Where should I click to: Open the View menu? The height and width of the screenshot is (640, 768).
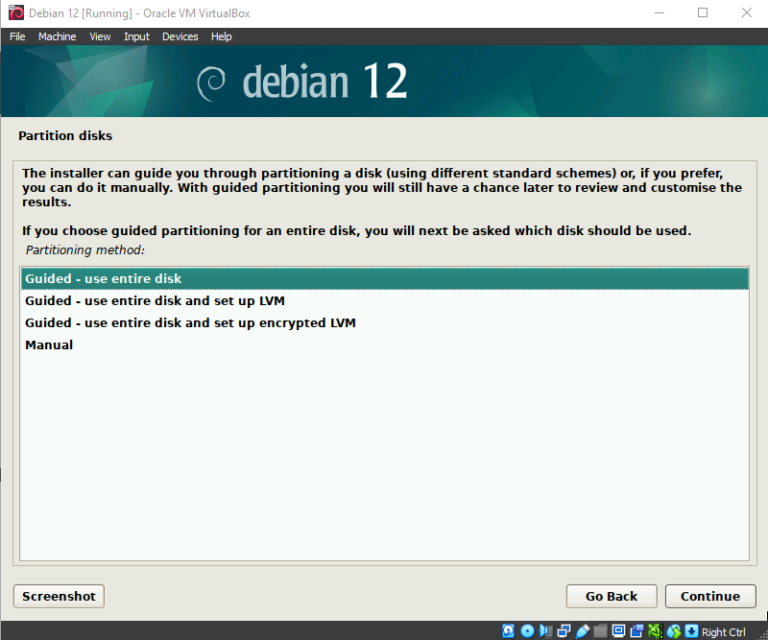[100, 36]
